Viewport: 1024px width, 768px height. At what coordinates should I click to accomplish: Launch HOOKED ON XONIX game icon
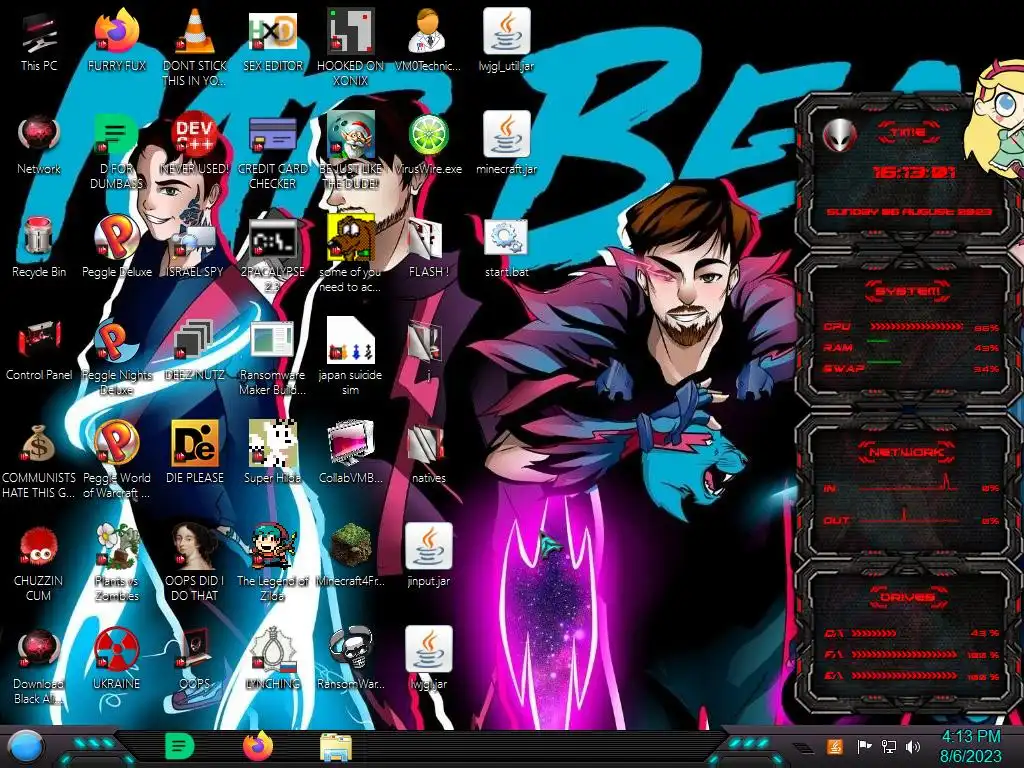(351, 49)
